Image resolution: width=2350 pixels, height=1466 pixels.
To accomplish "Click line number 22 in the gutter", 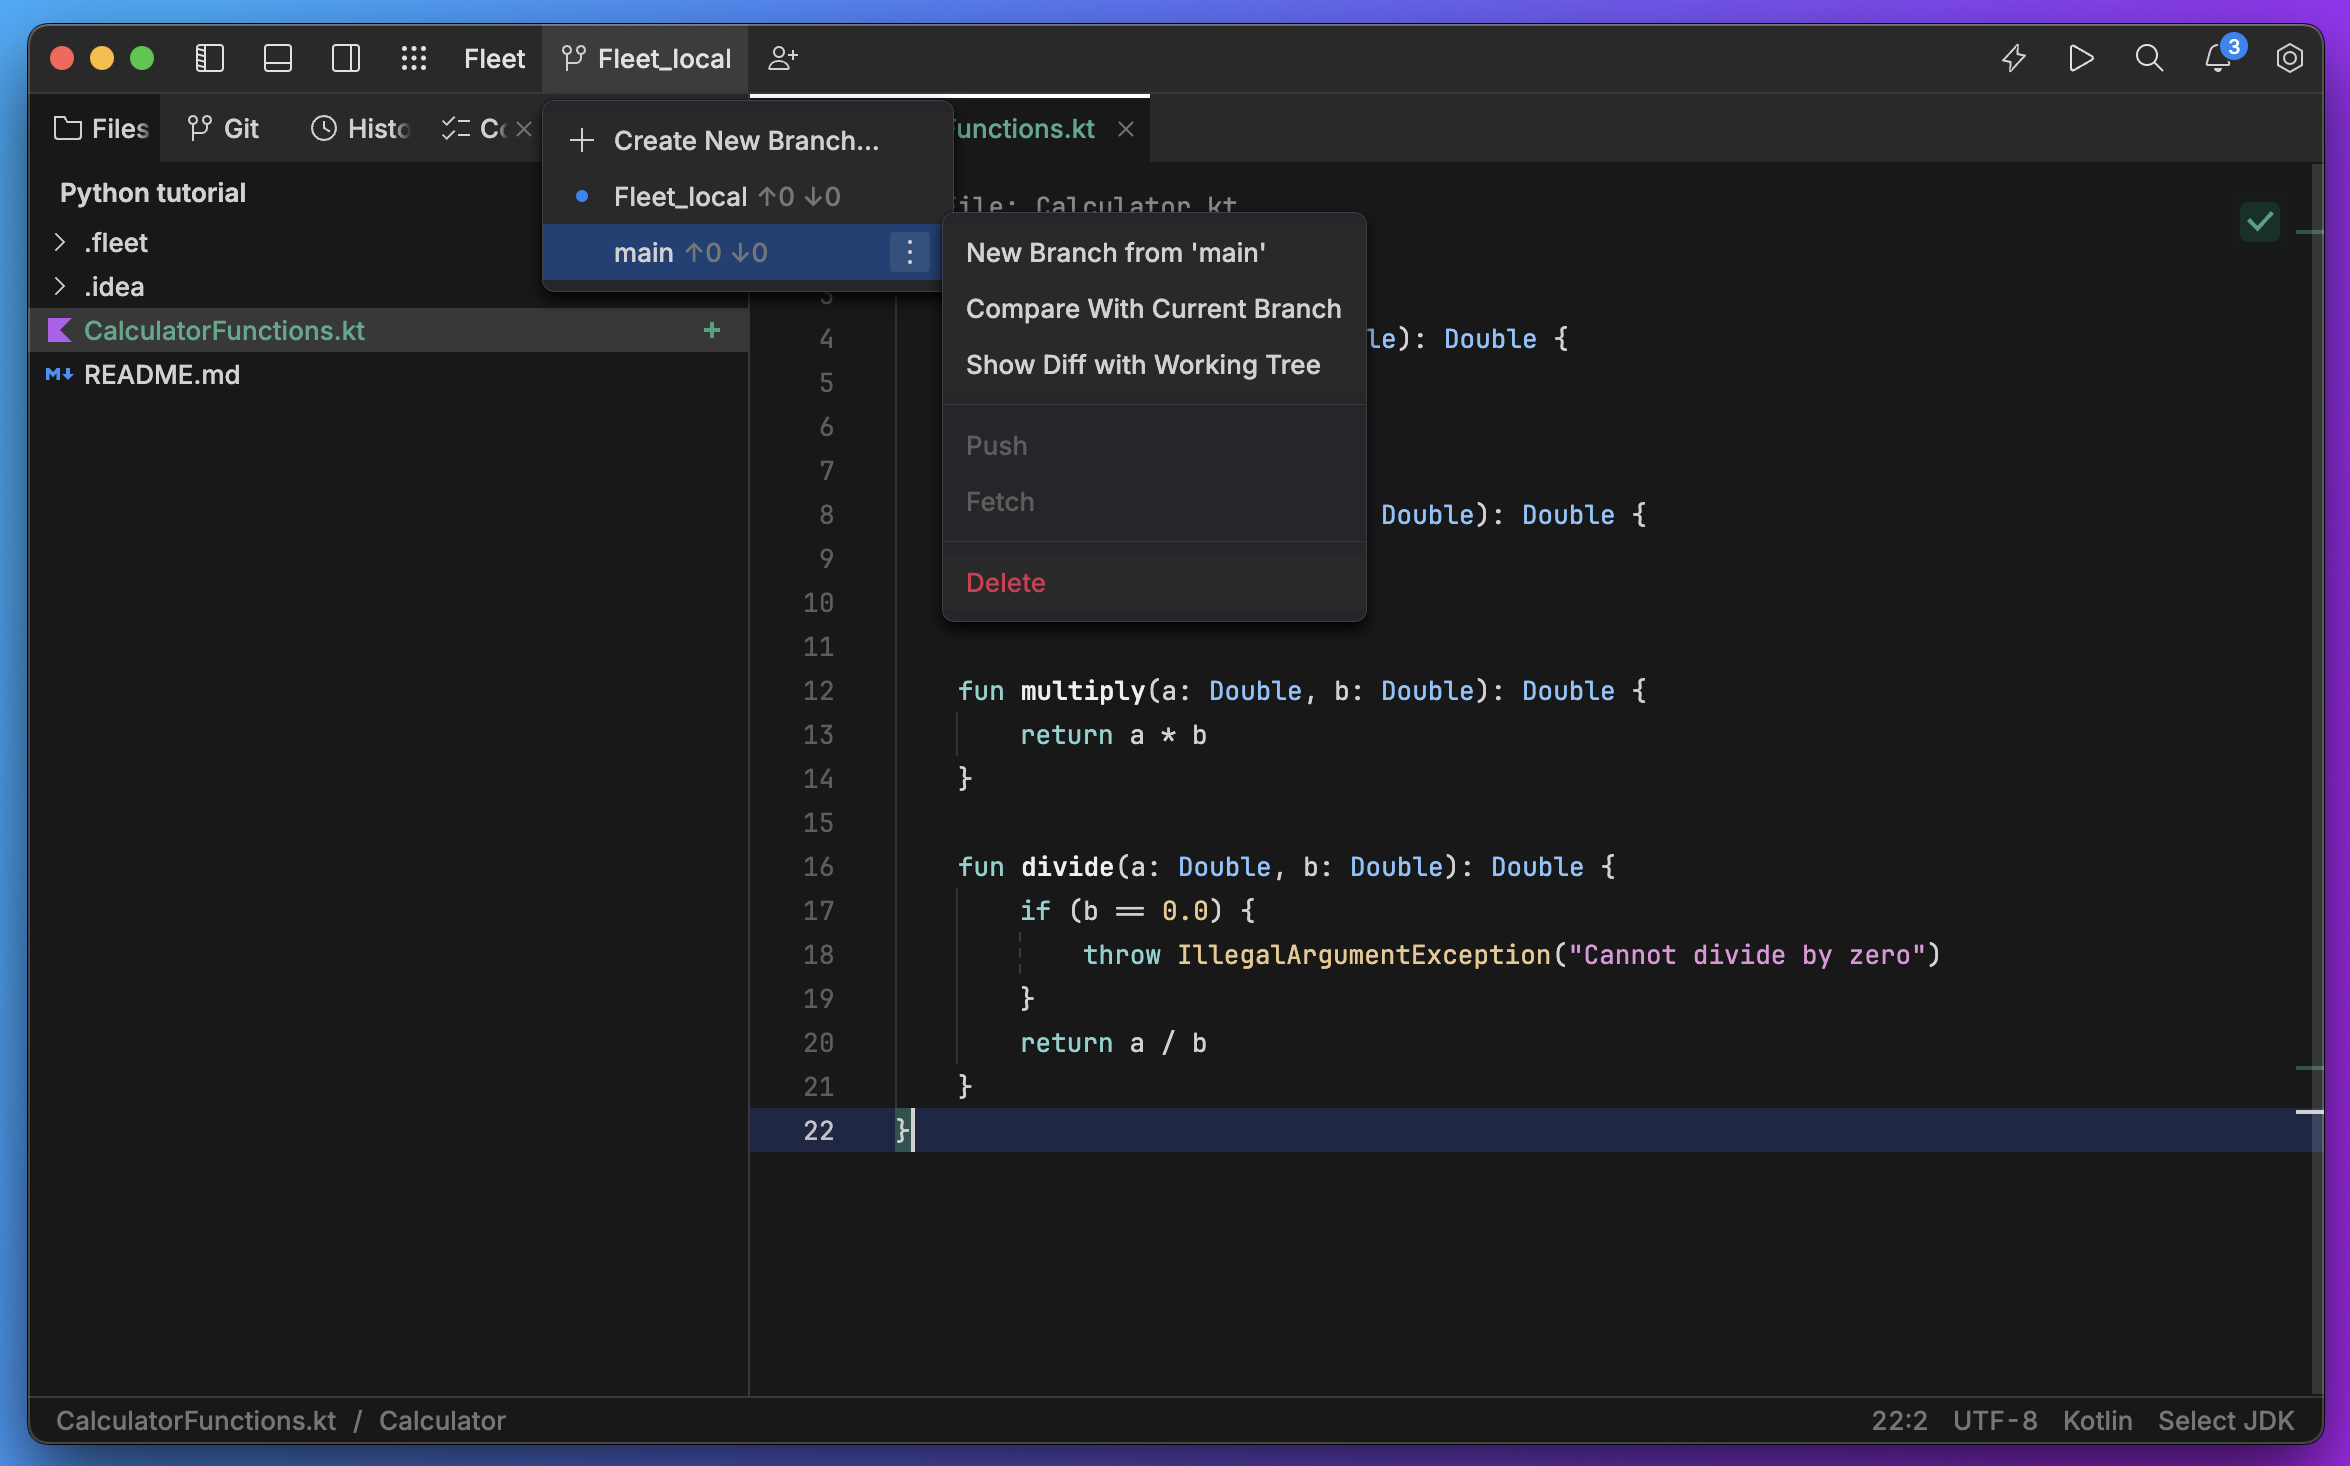I will coord(818,1131).
